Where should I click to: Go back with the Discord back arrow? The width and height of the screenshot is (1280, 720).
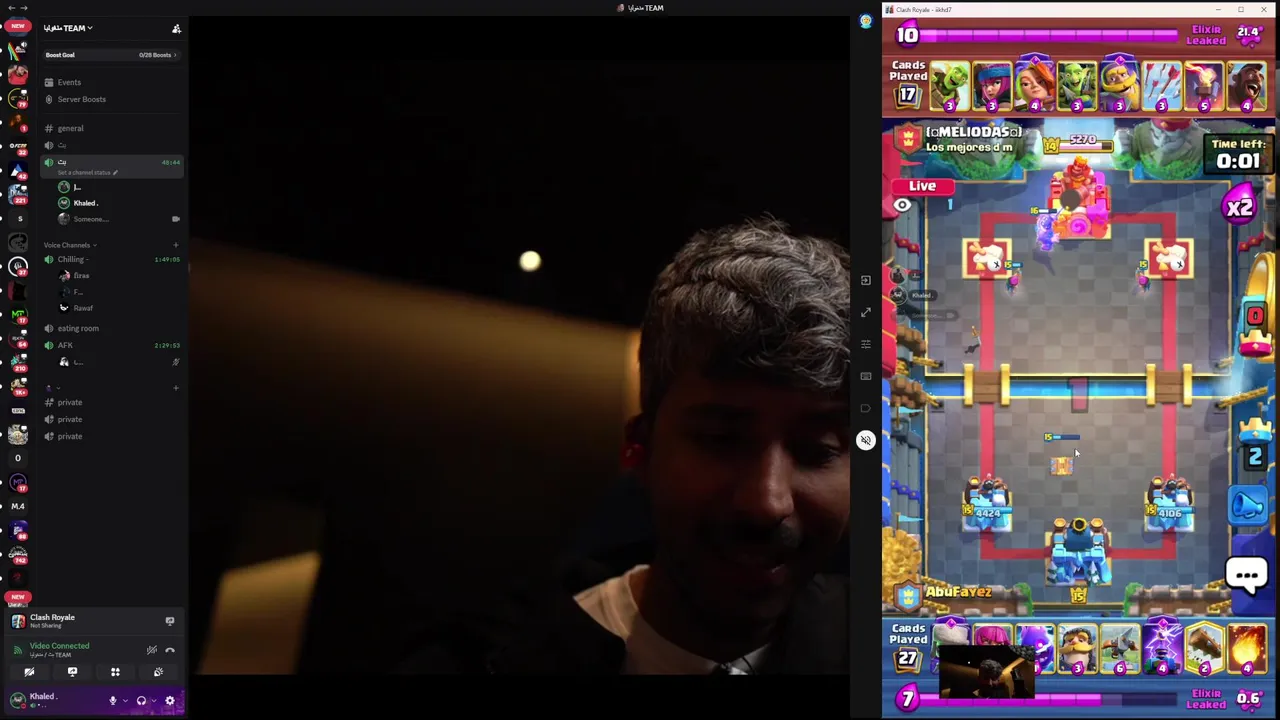10,8
